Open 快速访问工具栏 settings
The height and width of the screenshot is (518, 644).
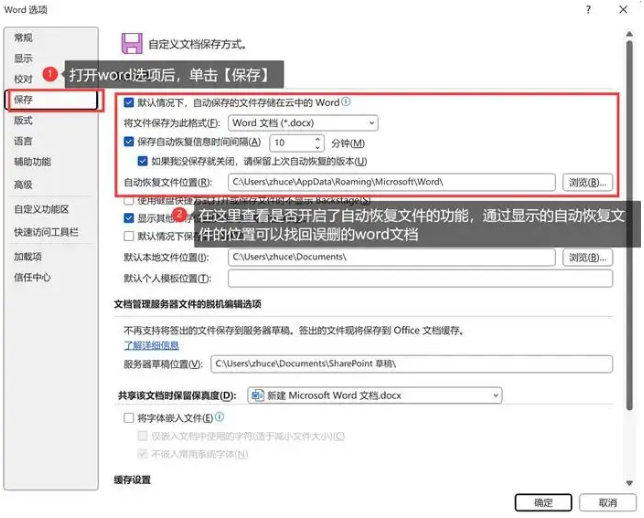tap(46, 232)
